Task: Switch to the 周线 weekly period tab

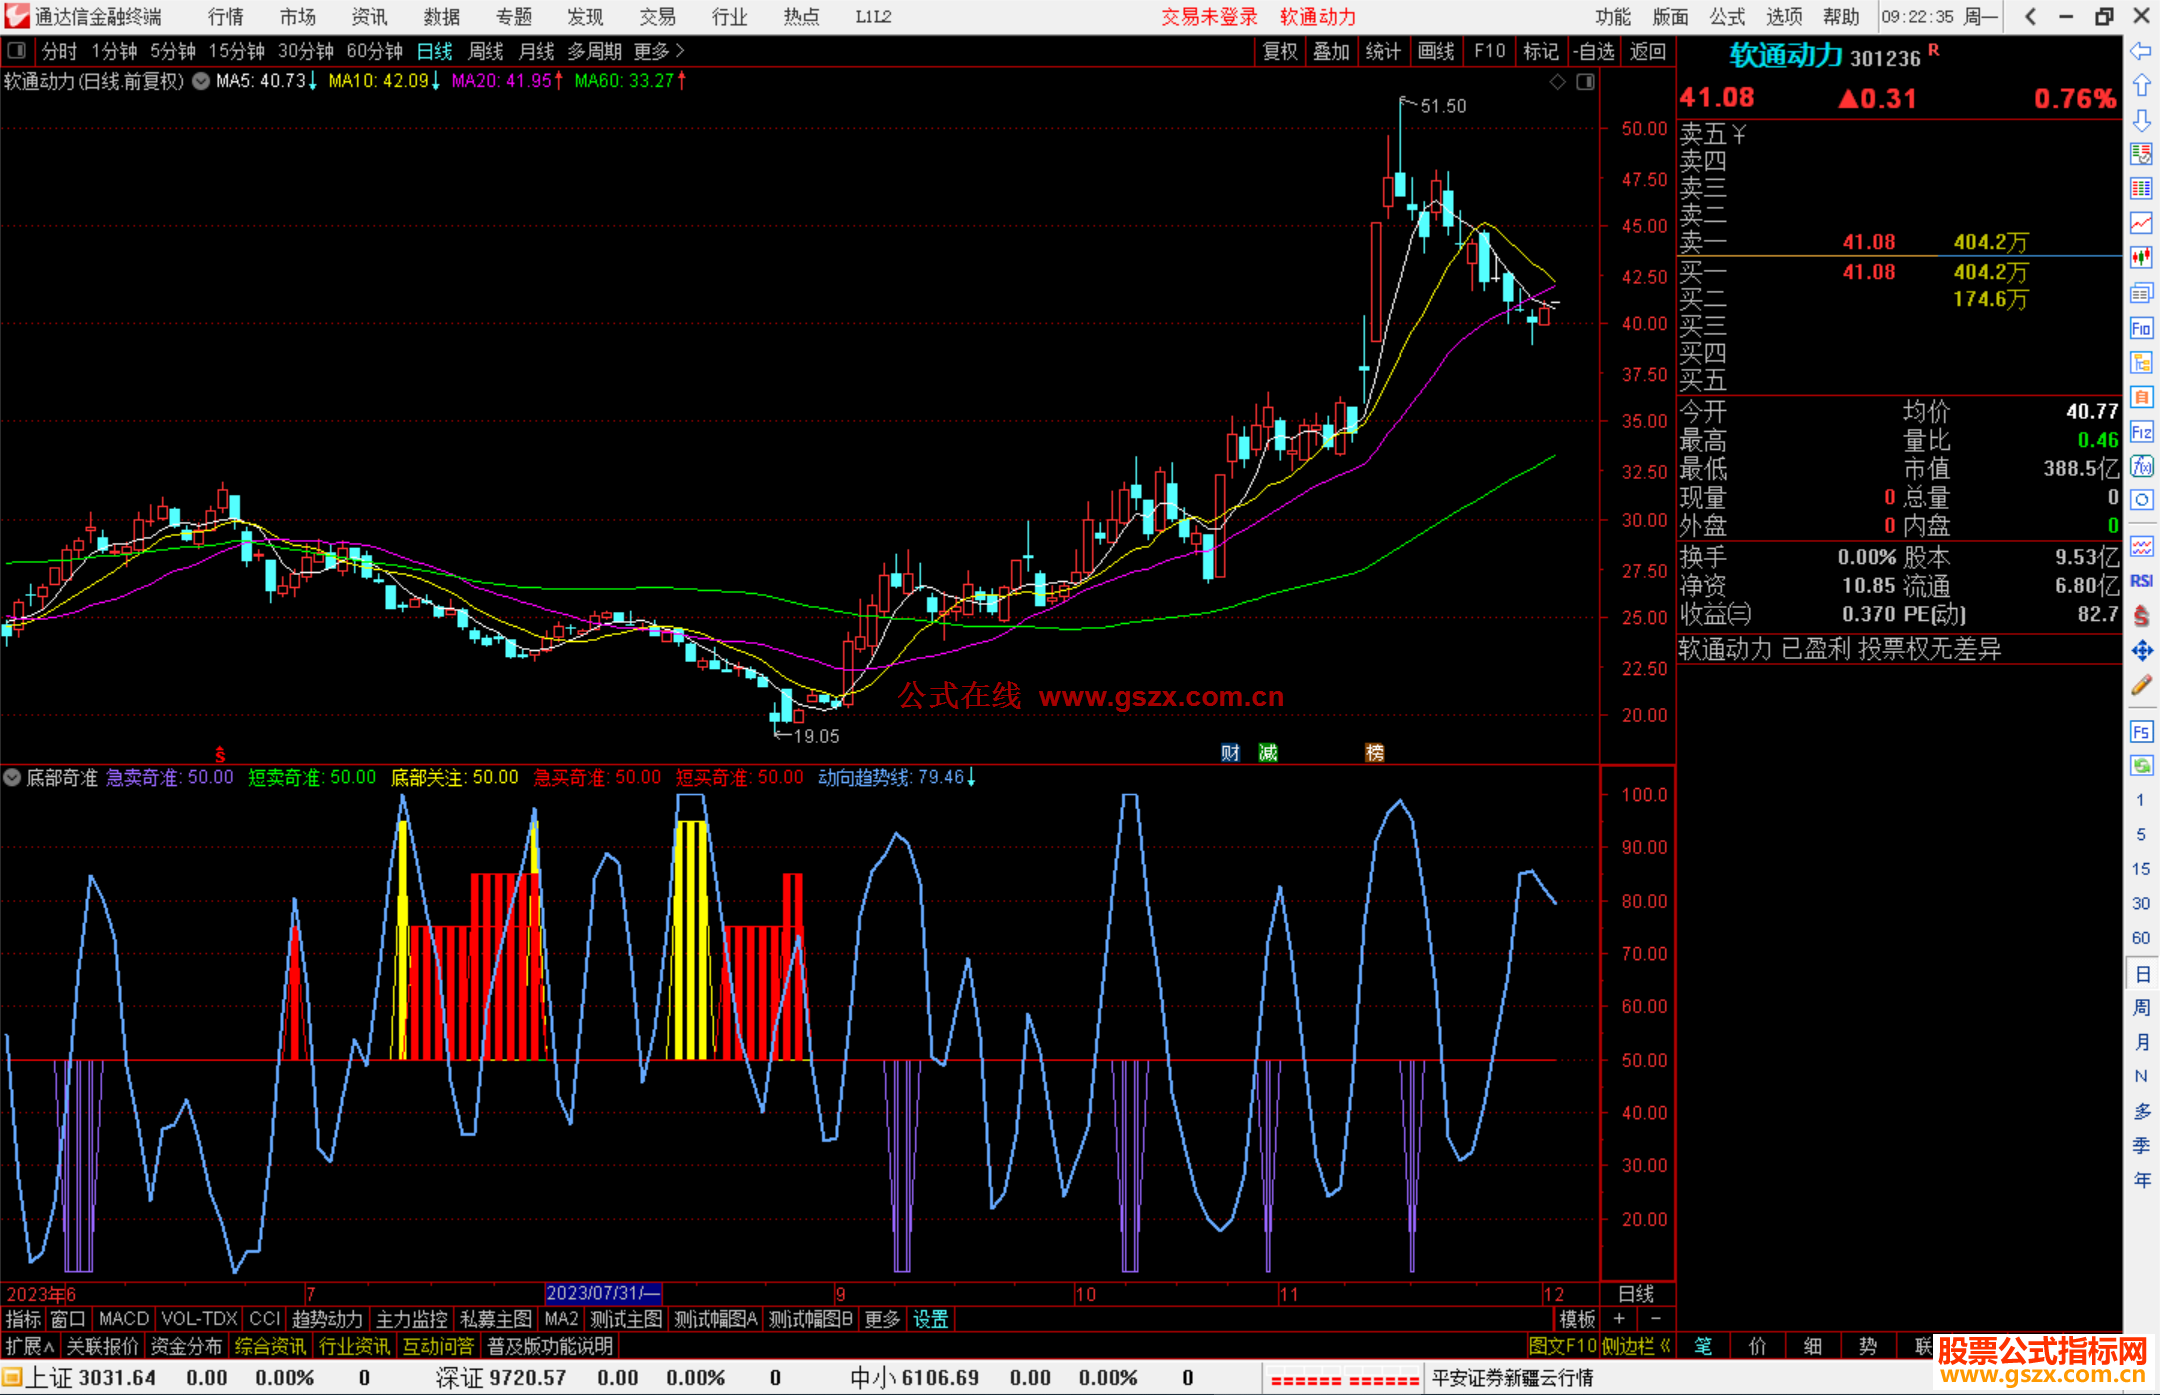Action: 486,51
